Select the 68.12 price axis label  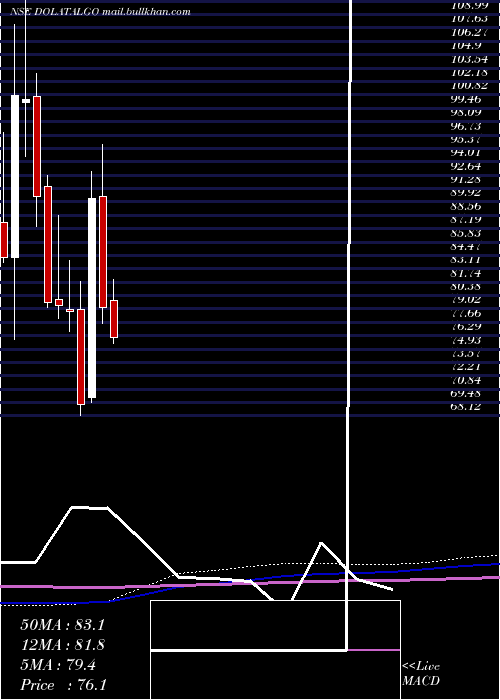(466, 407)
